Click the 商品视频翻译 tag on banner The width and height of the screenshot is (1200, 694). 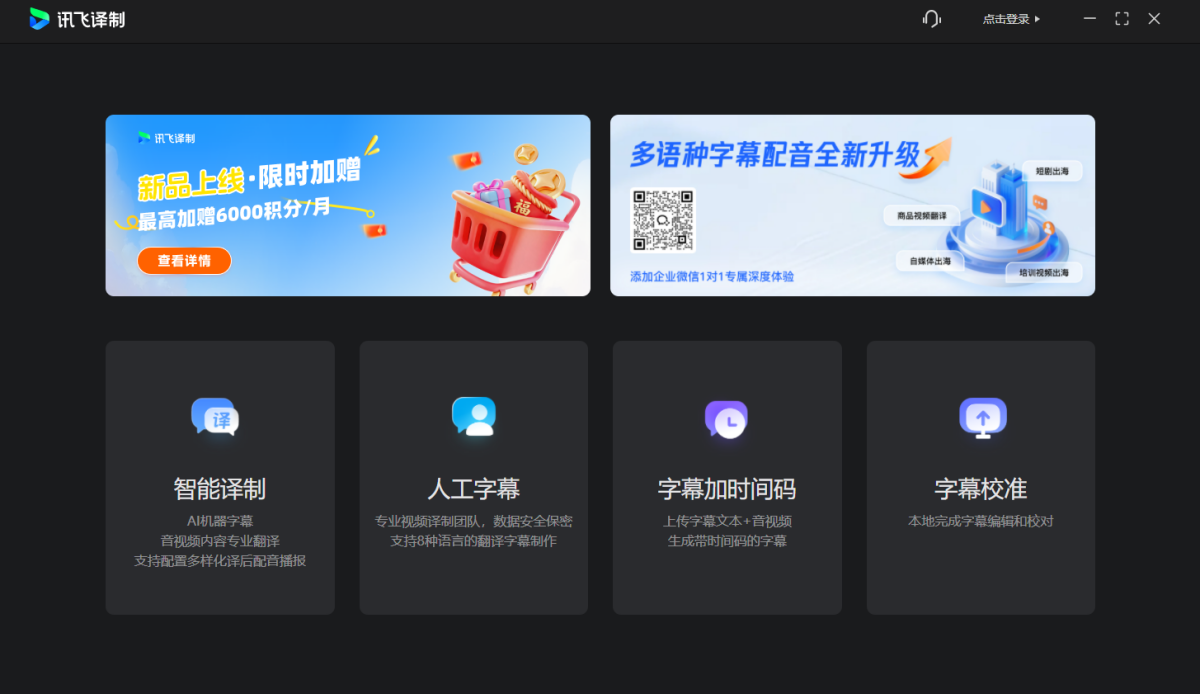coord(922,216)
